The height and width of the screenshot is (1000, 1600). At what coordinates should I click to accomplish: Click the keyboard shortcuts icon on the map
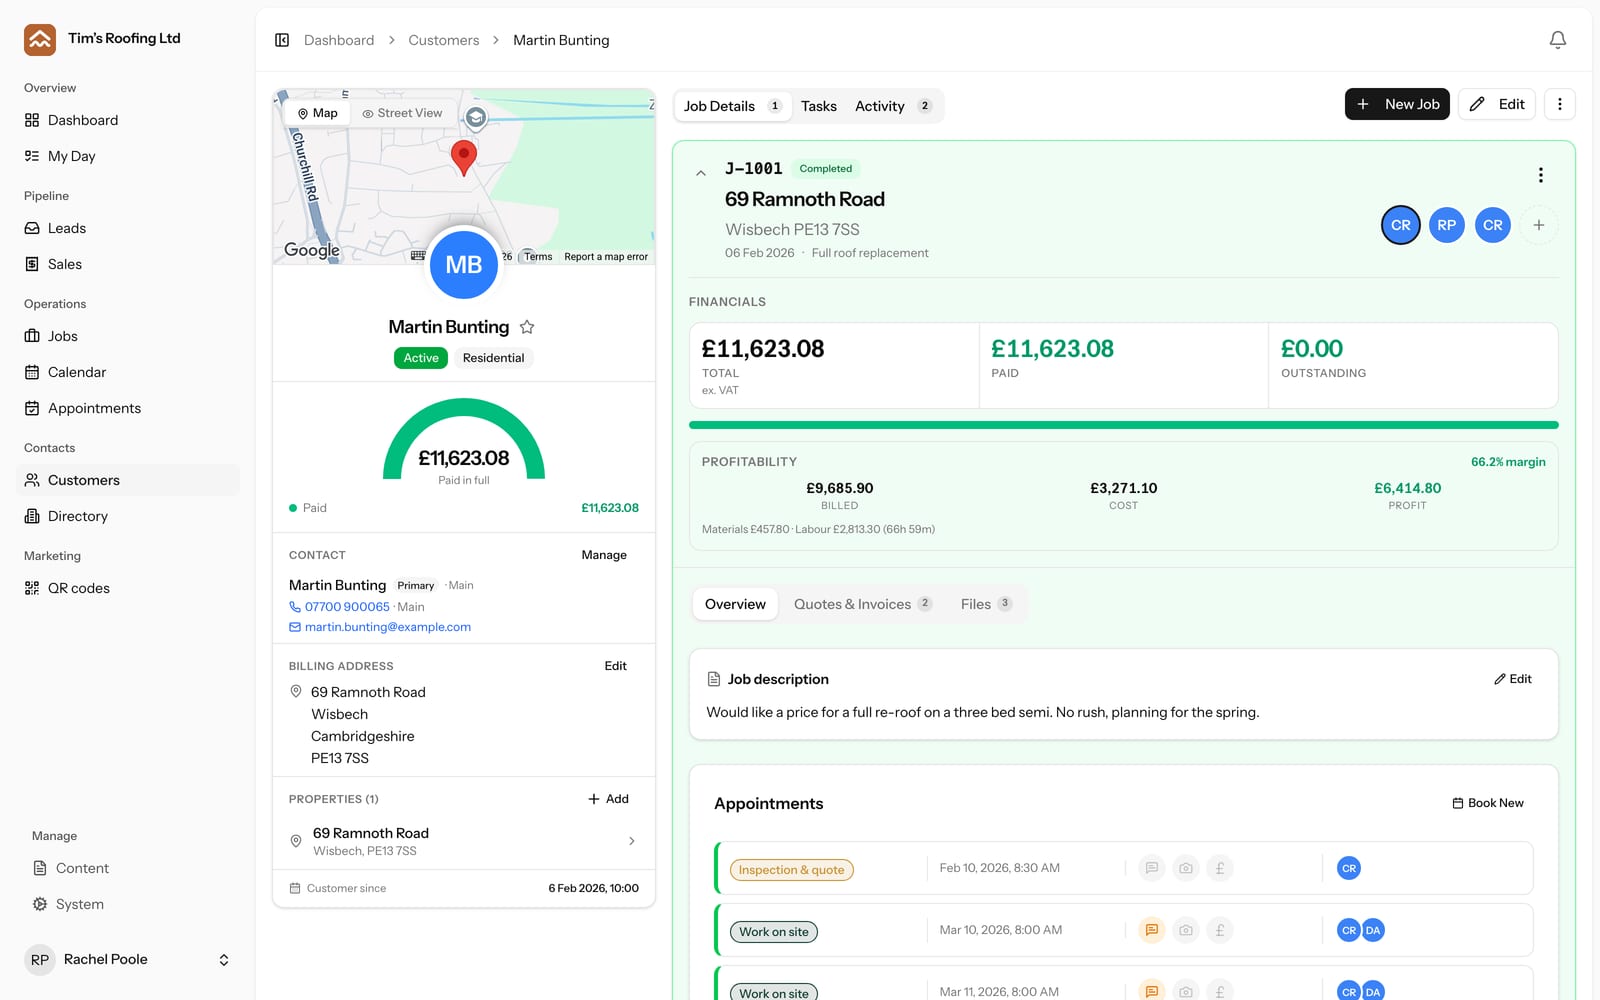pos(418,256)
